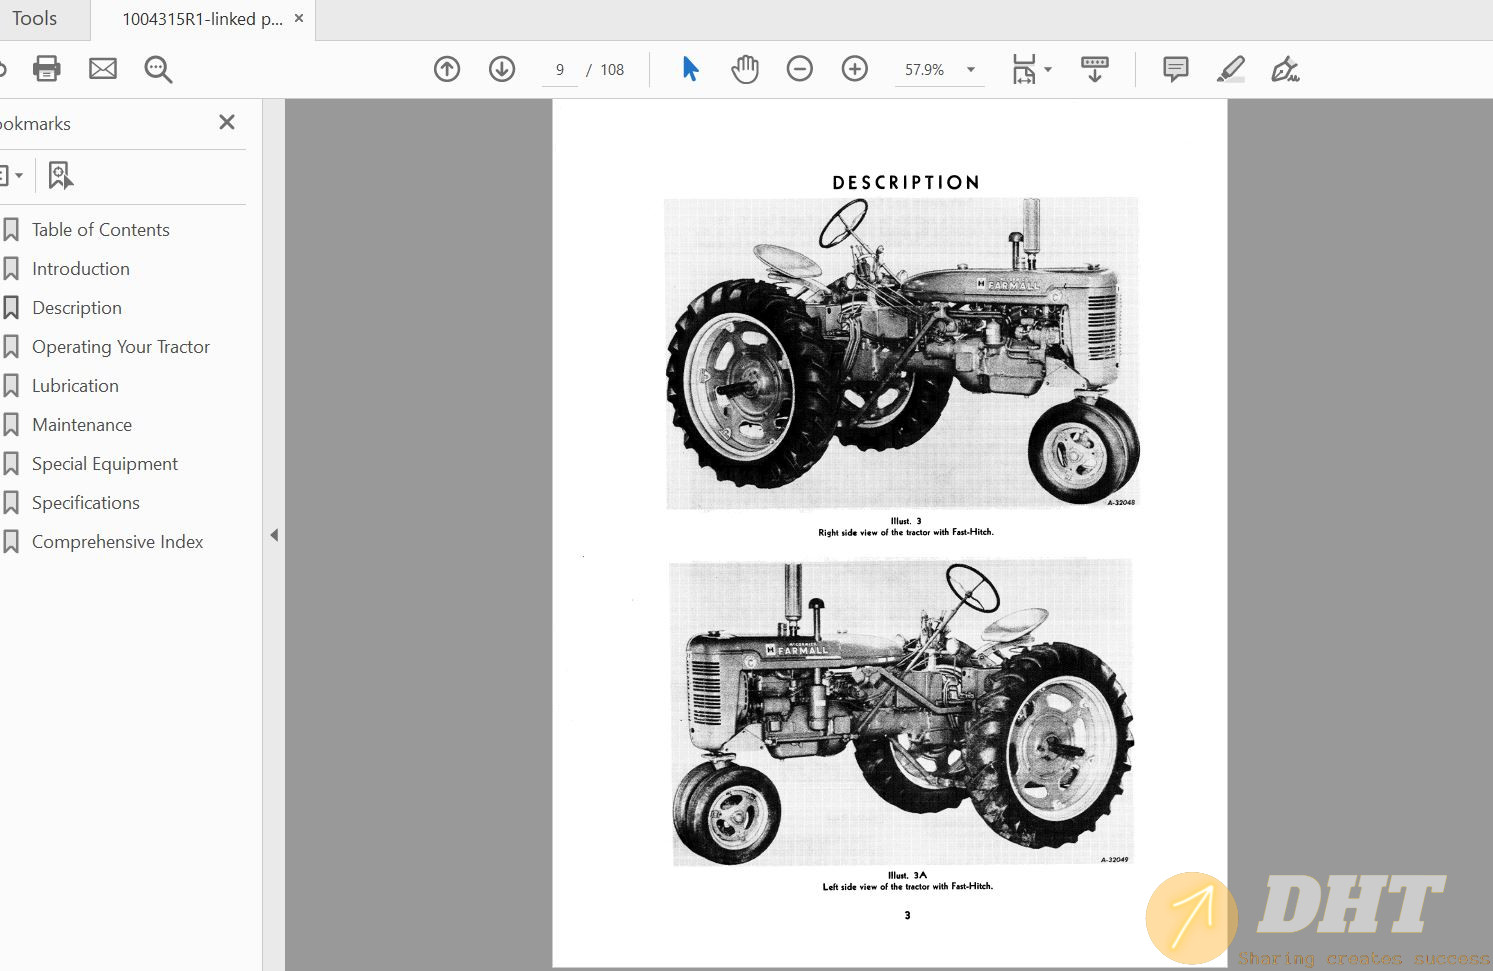This screenshot has width=1493, height=971.
Task: Click the Special Equipment bookmark ribbon icon
Action: pyautogui.click(x=11, y=464)
